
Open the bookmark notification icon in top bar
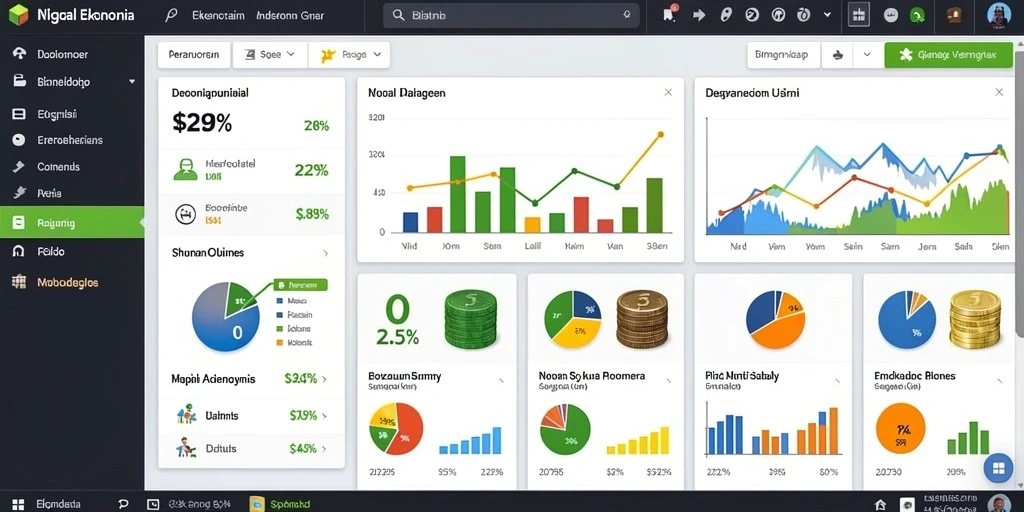669,14
